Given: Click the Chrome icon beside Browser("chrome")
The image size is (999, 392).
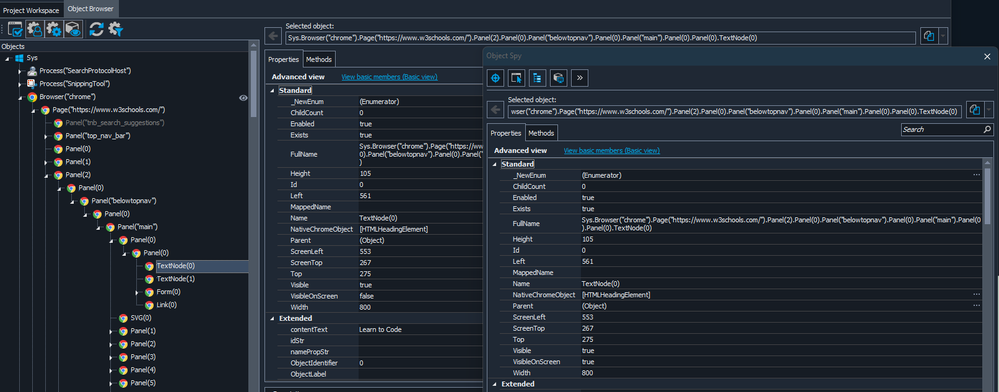Looking at the screenshot, I should tap(32, 97).
